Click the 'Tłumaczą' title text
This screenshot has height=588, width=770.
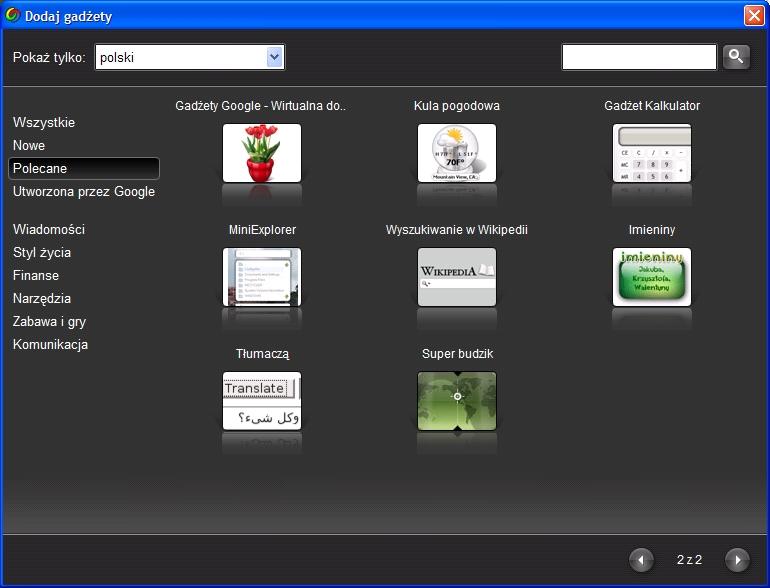tap(262, 354)
